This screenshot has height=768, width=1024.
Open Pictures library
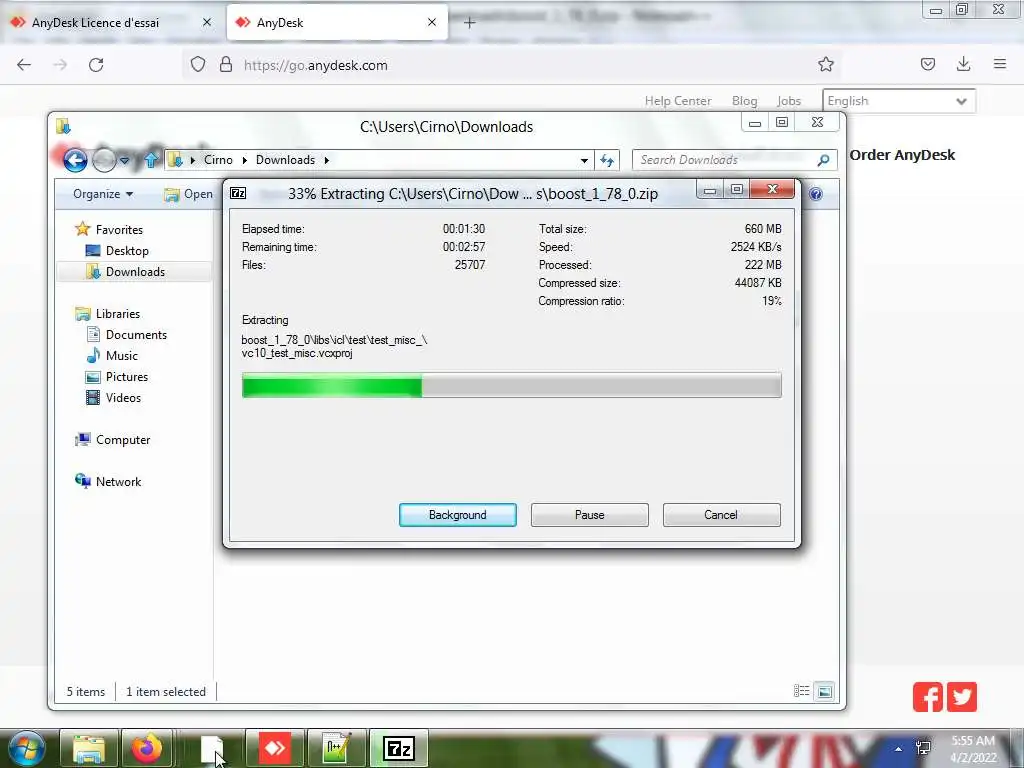[117, 377]
